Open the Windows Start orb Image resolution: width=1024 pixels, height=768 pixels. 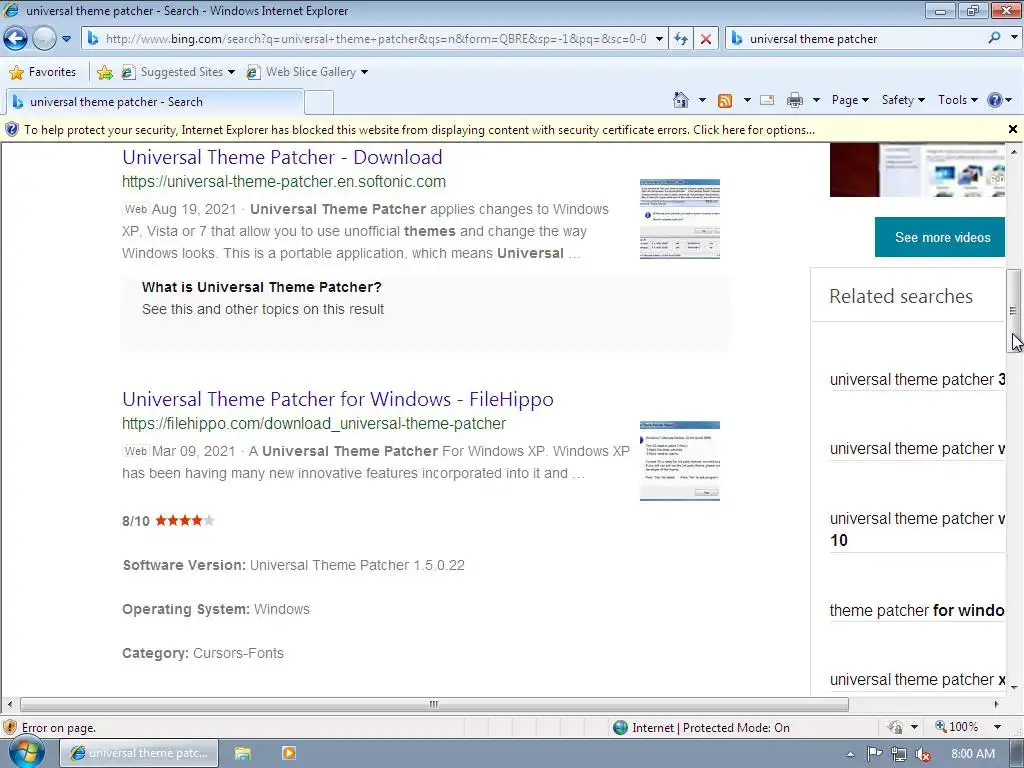pos(26,753)
